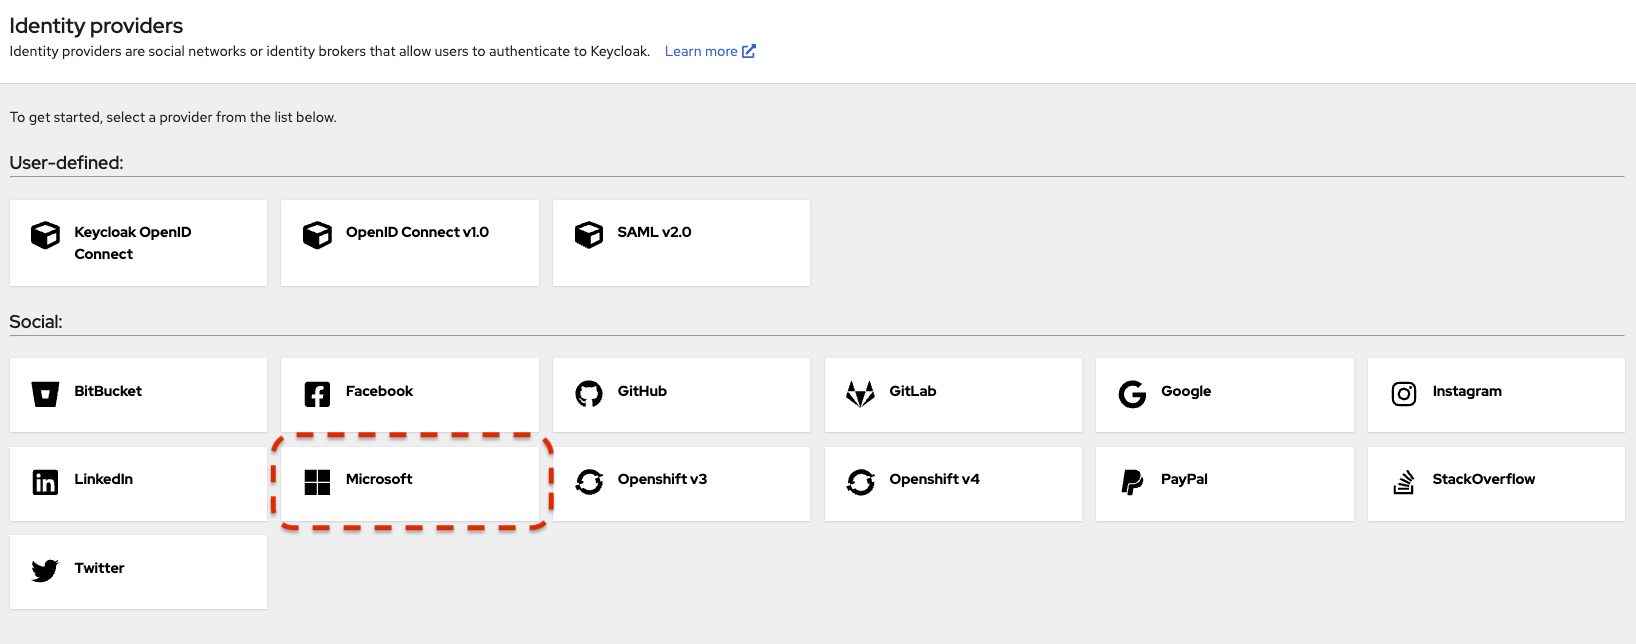The height and width of the screenshot is (644, 1636).
Task: Click the PayPal logo icon
Action: [1132, 482]
